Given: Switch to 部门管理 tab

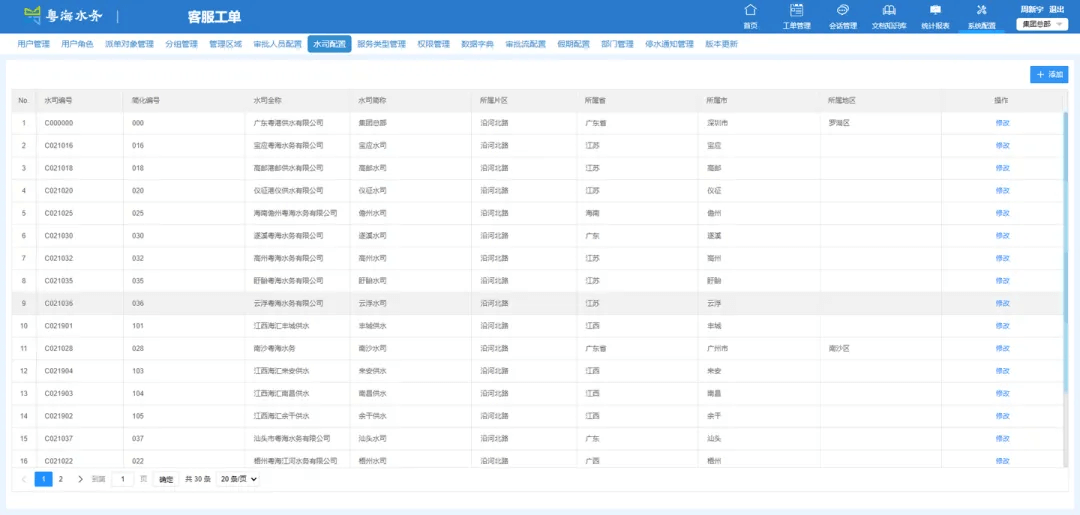Looking at the screenshot, I should 617,44.
